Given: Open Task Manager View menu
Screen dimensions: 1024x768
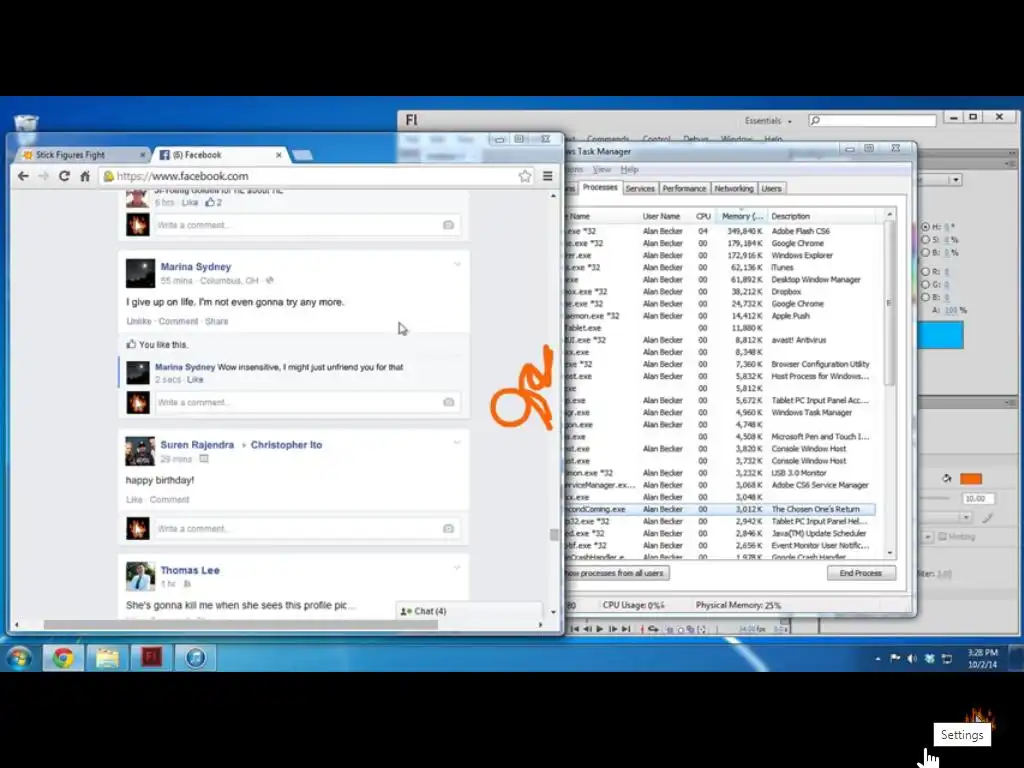Looking at the screenshot, I should coord(601,169).
